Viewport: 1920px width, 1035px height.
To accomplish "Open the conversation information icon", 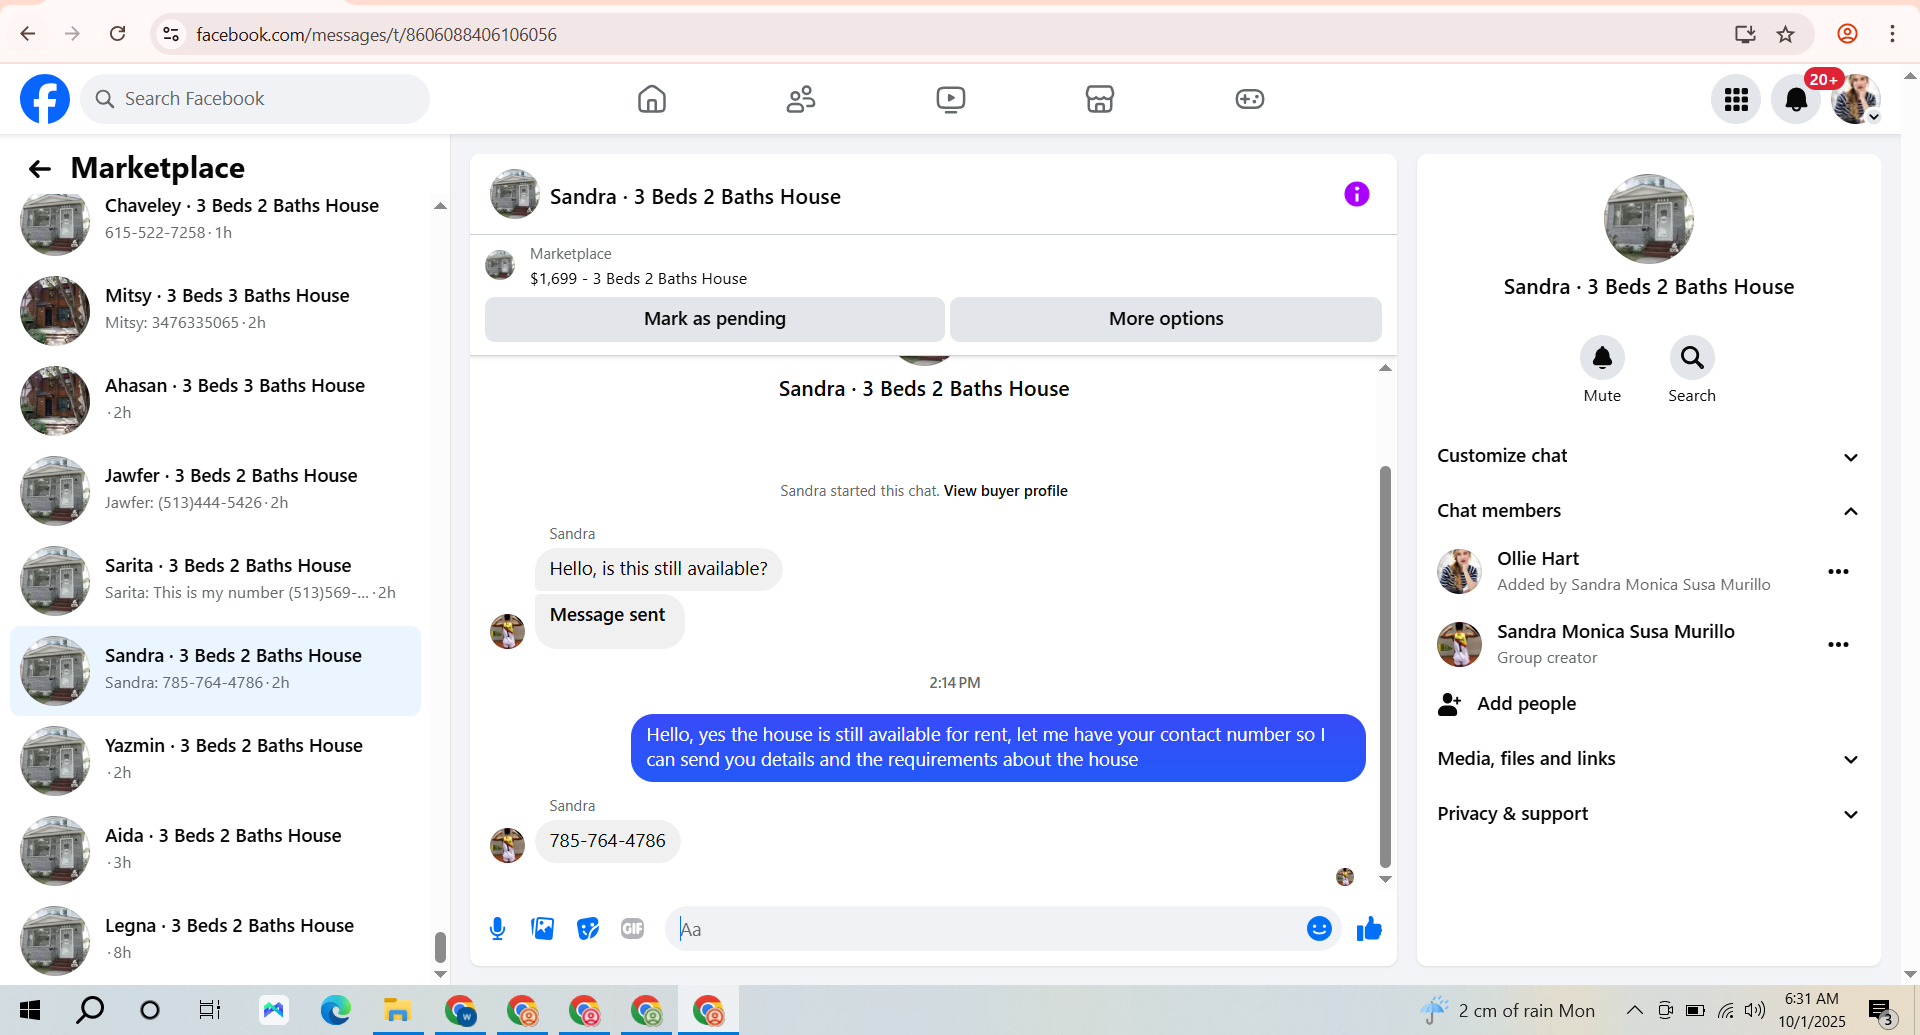I will 1356,194.
